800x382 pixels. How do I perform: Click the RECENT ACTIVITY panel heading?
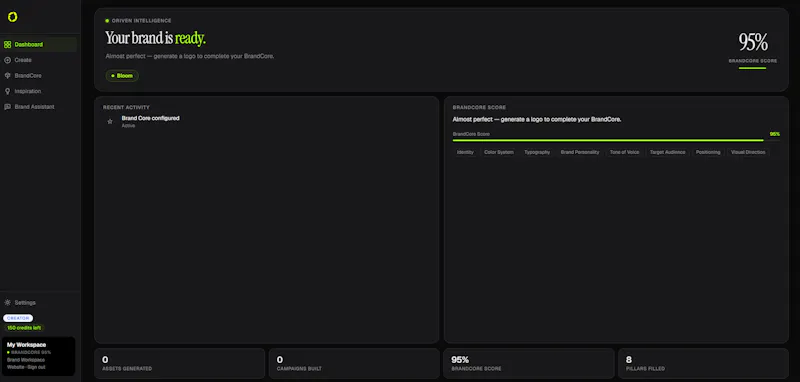point(126,108)
